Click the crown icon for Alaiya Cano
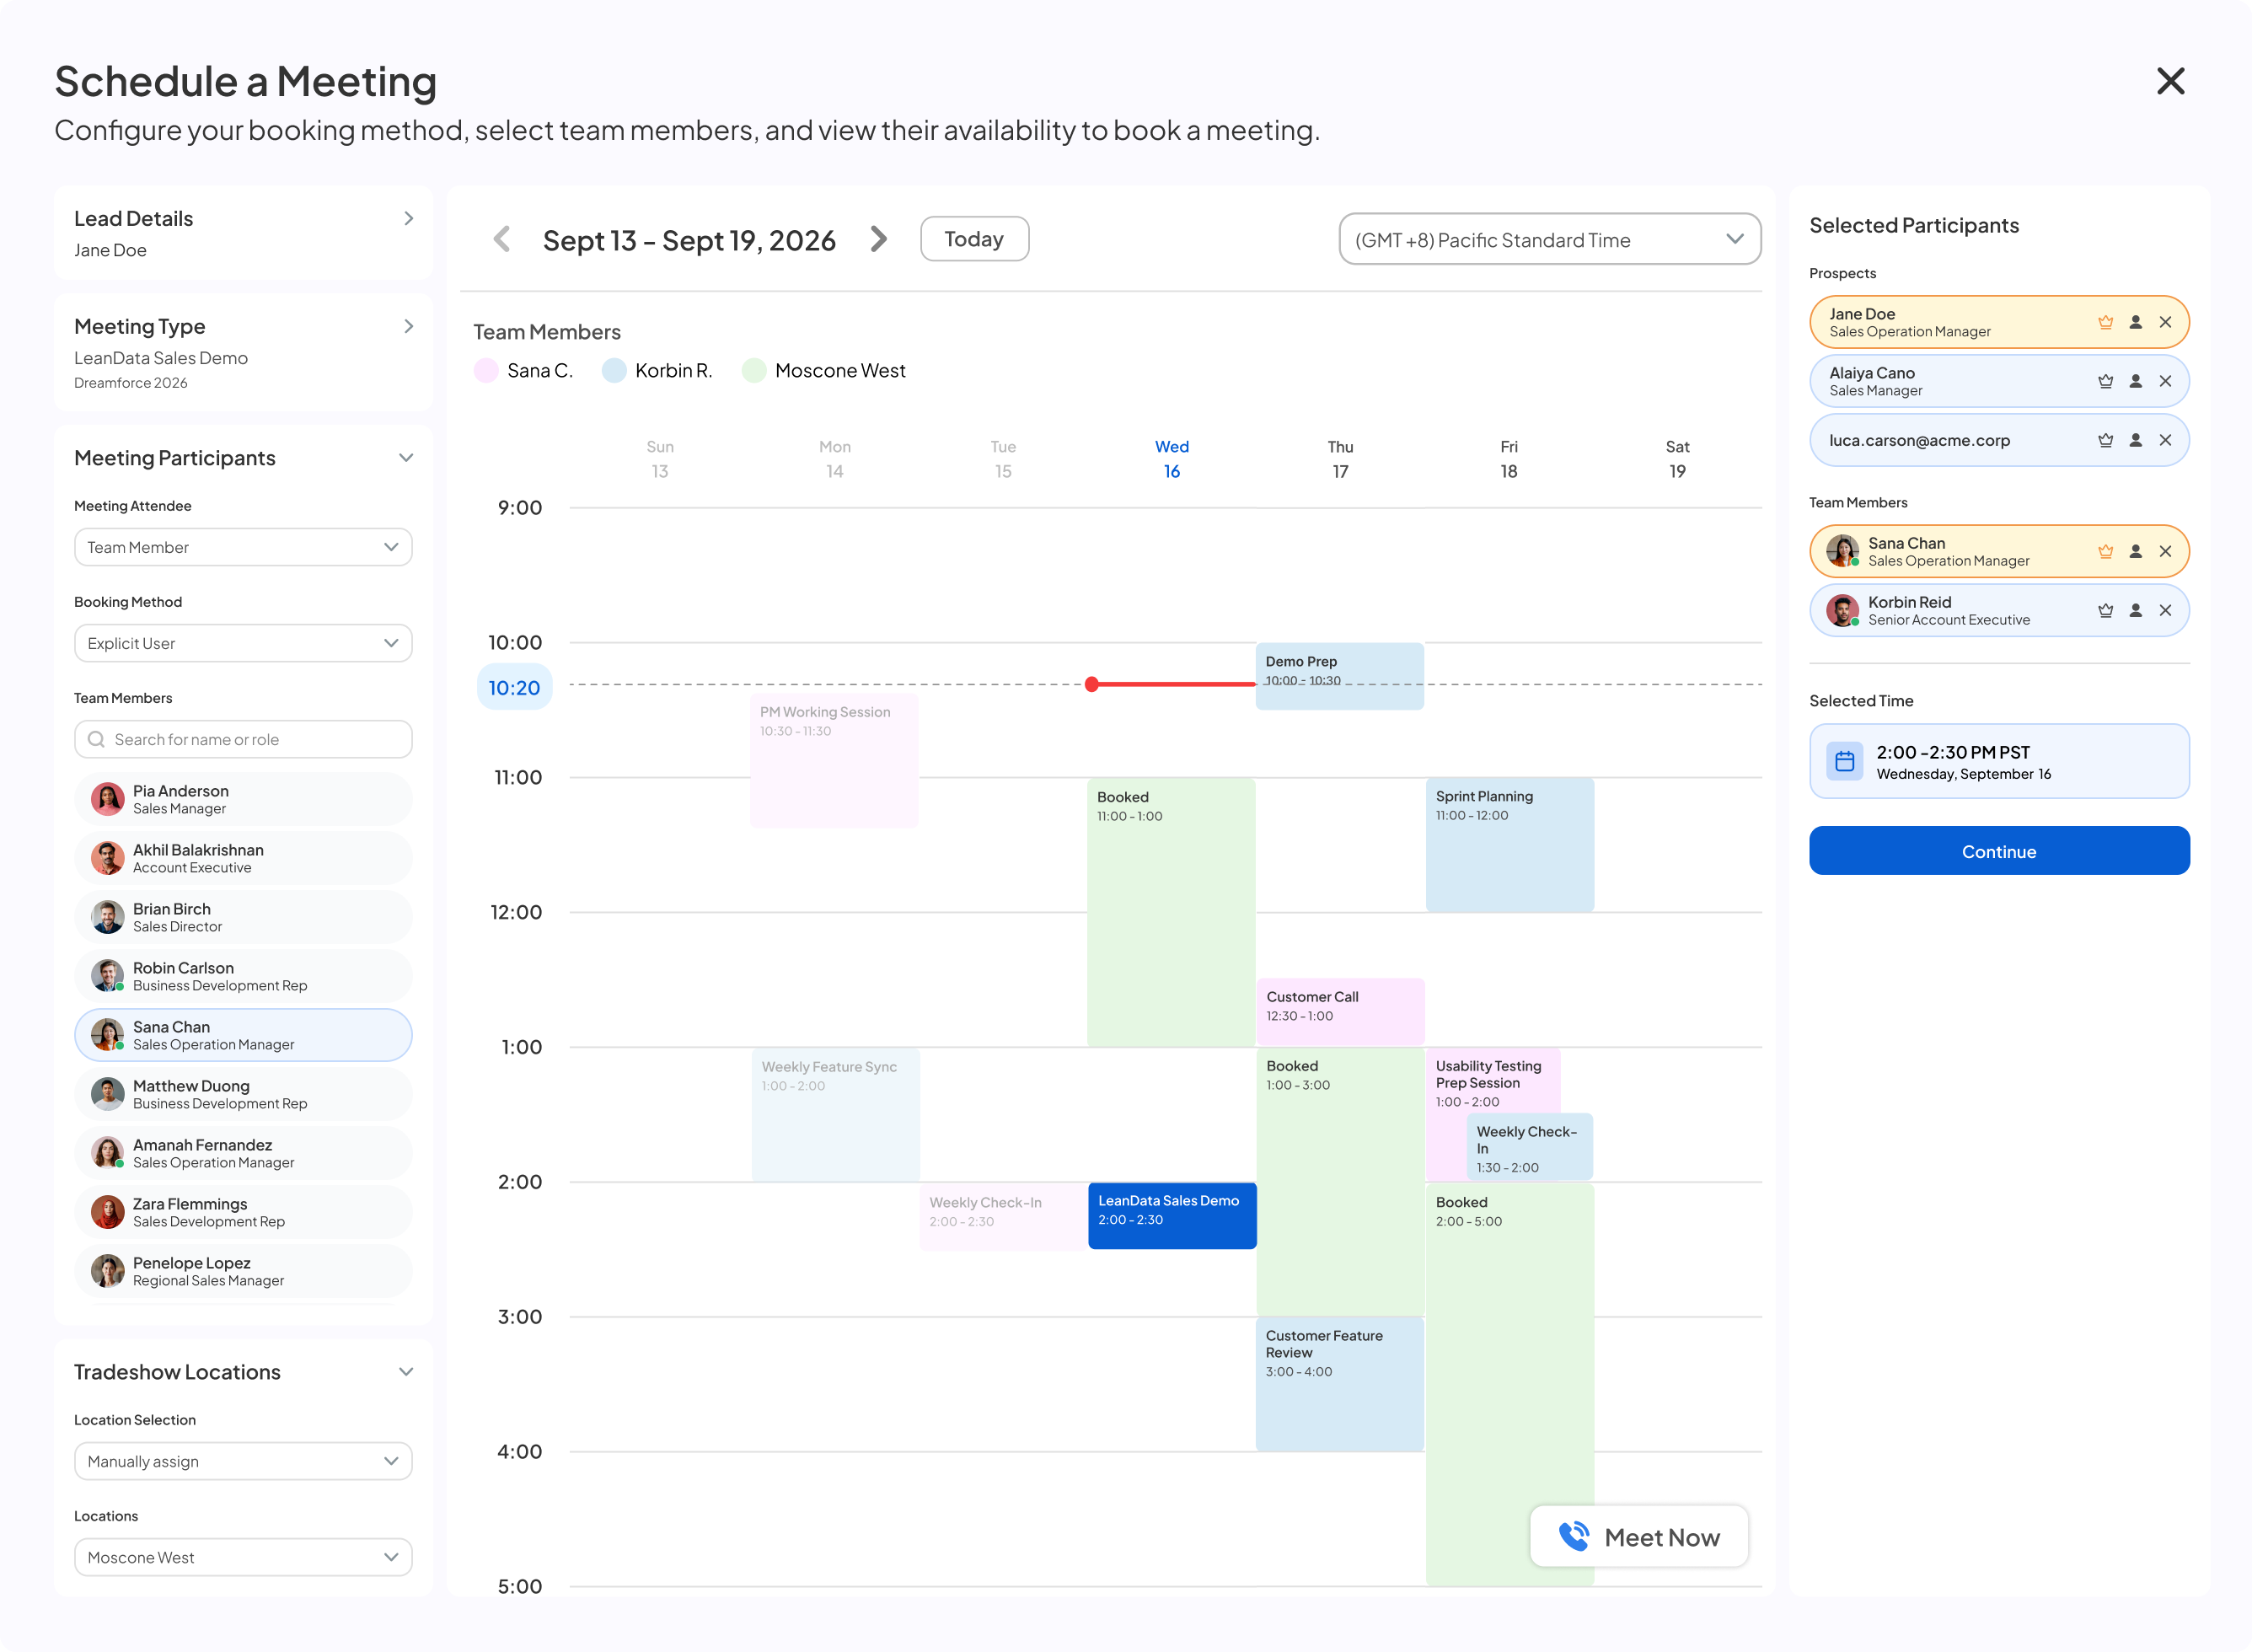 (x=2105, y=381)
